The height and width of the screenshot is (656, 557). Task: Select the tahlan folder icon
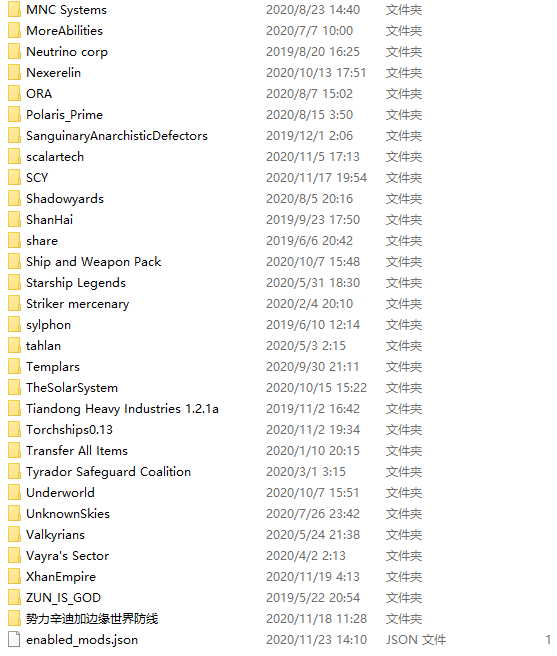14,345
